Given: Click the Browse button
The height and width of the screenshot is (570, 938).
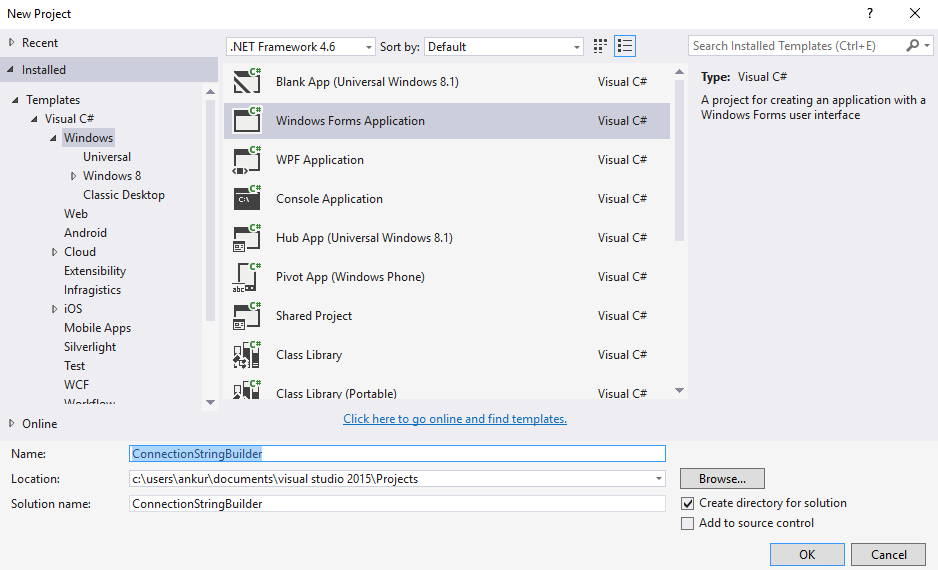Looking at the screenshot, I should pos(722,479).
